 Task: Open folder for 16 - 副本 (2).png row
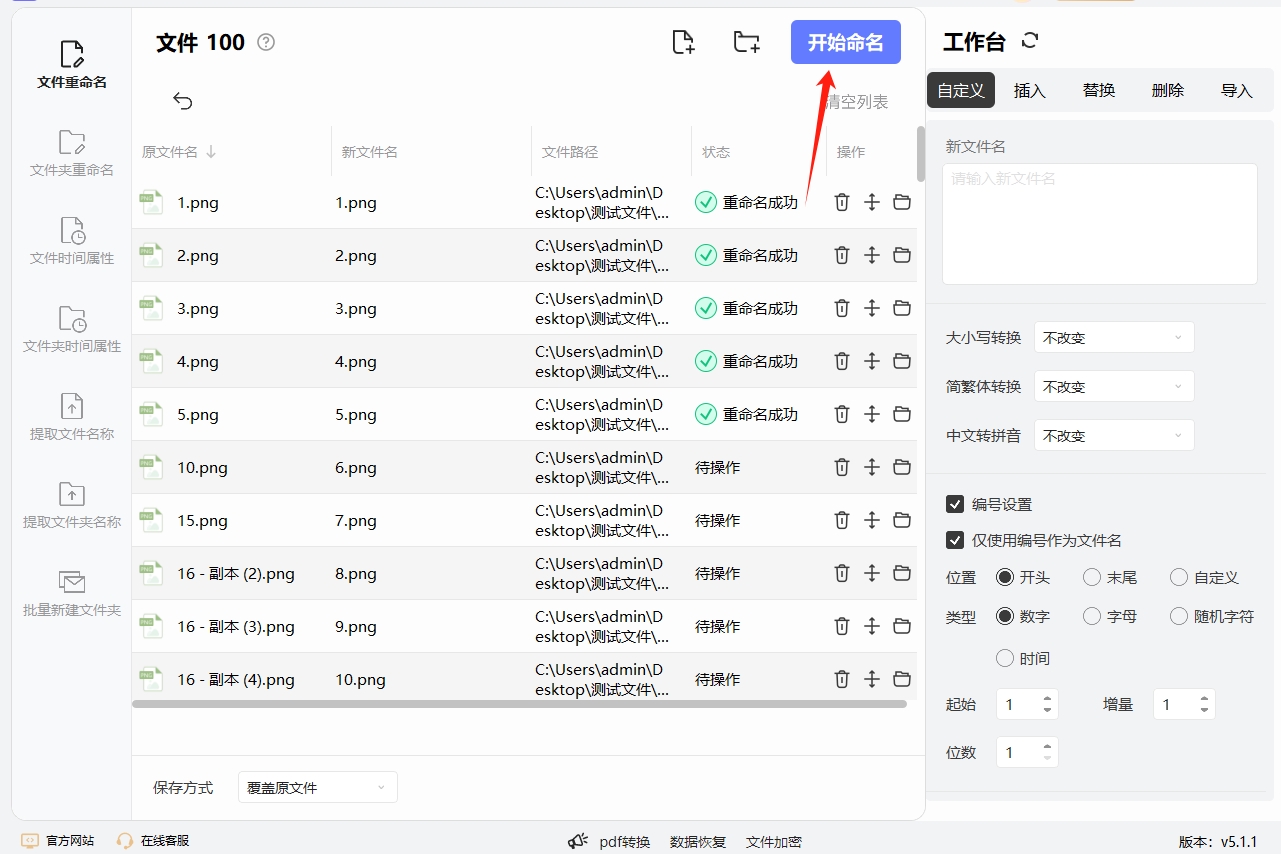(902, 573)
